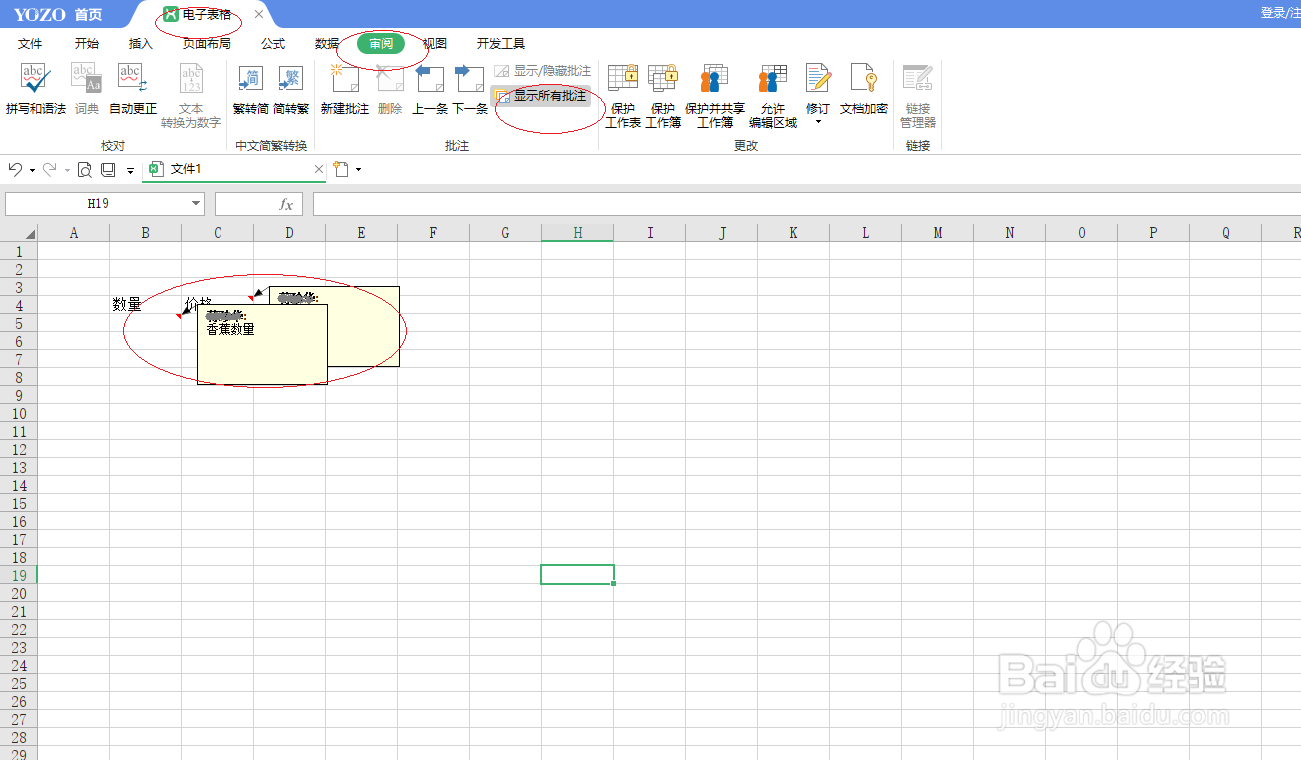
Task: Click the 登录 login link
Action: tap(1272, 13)
